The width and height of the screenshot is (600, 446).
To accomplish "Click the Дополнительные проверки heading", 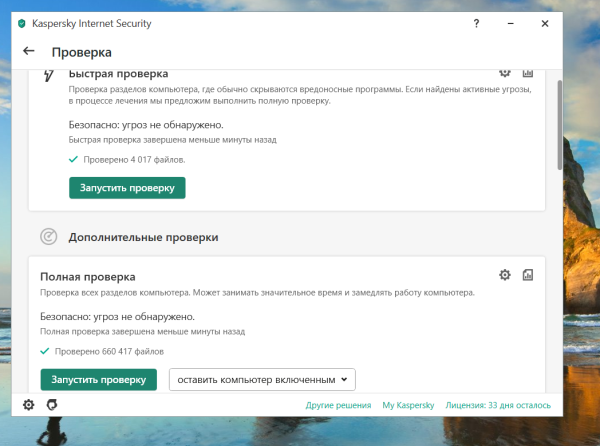I will point(143,237).
